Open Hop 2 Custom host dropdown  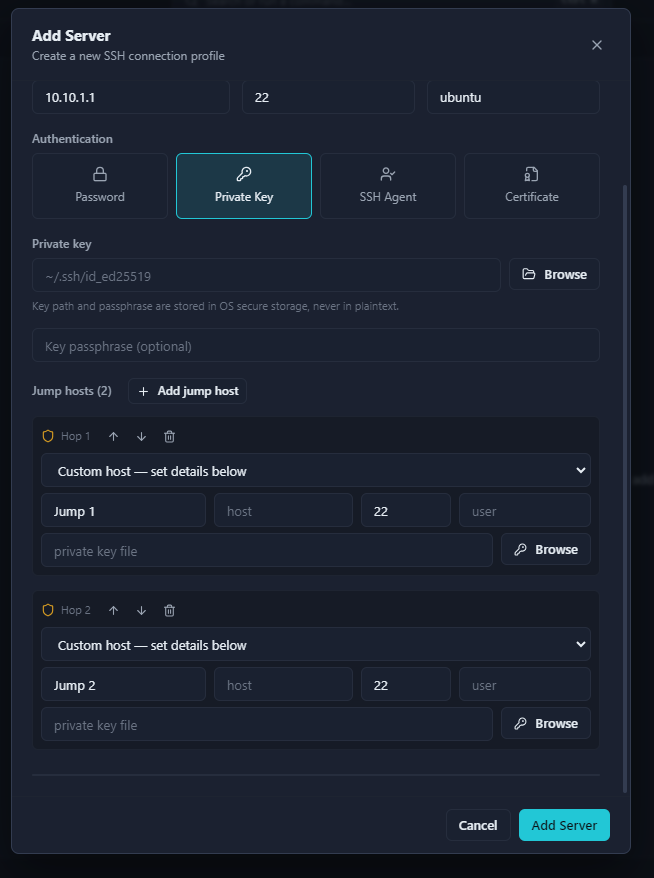point(316,645)
